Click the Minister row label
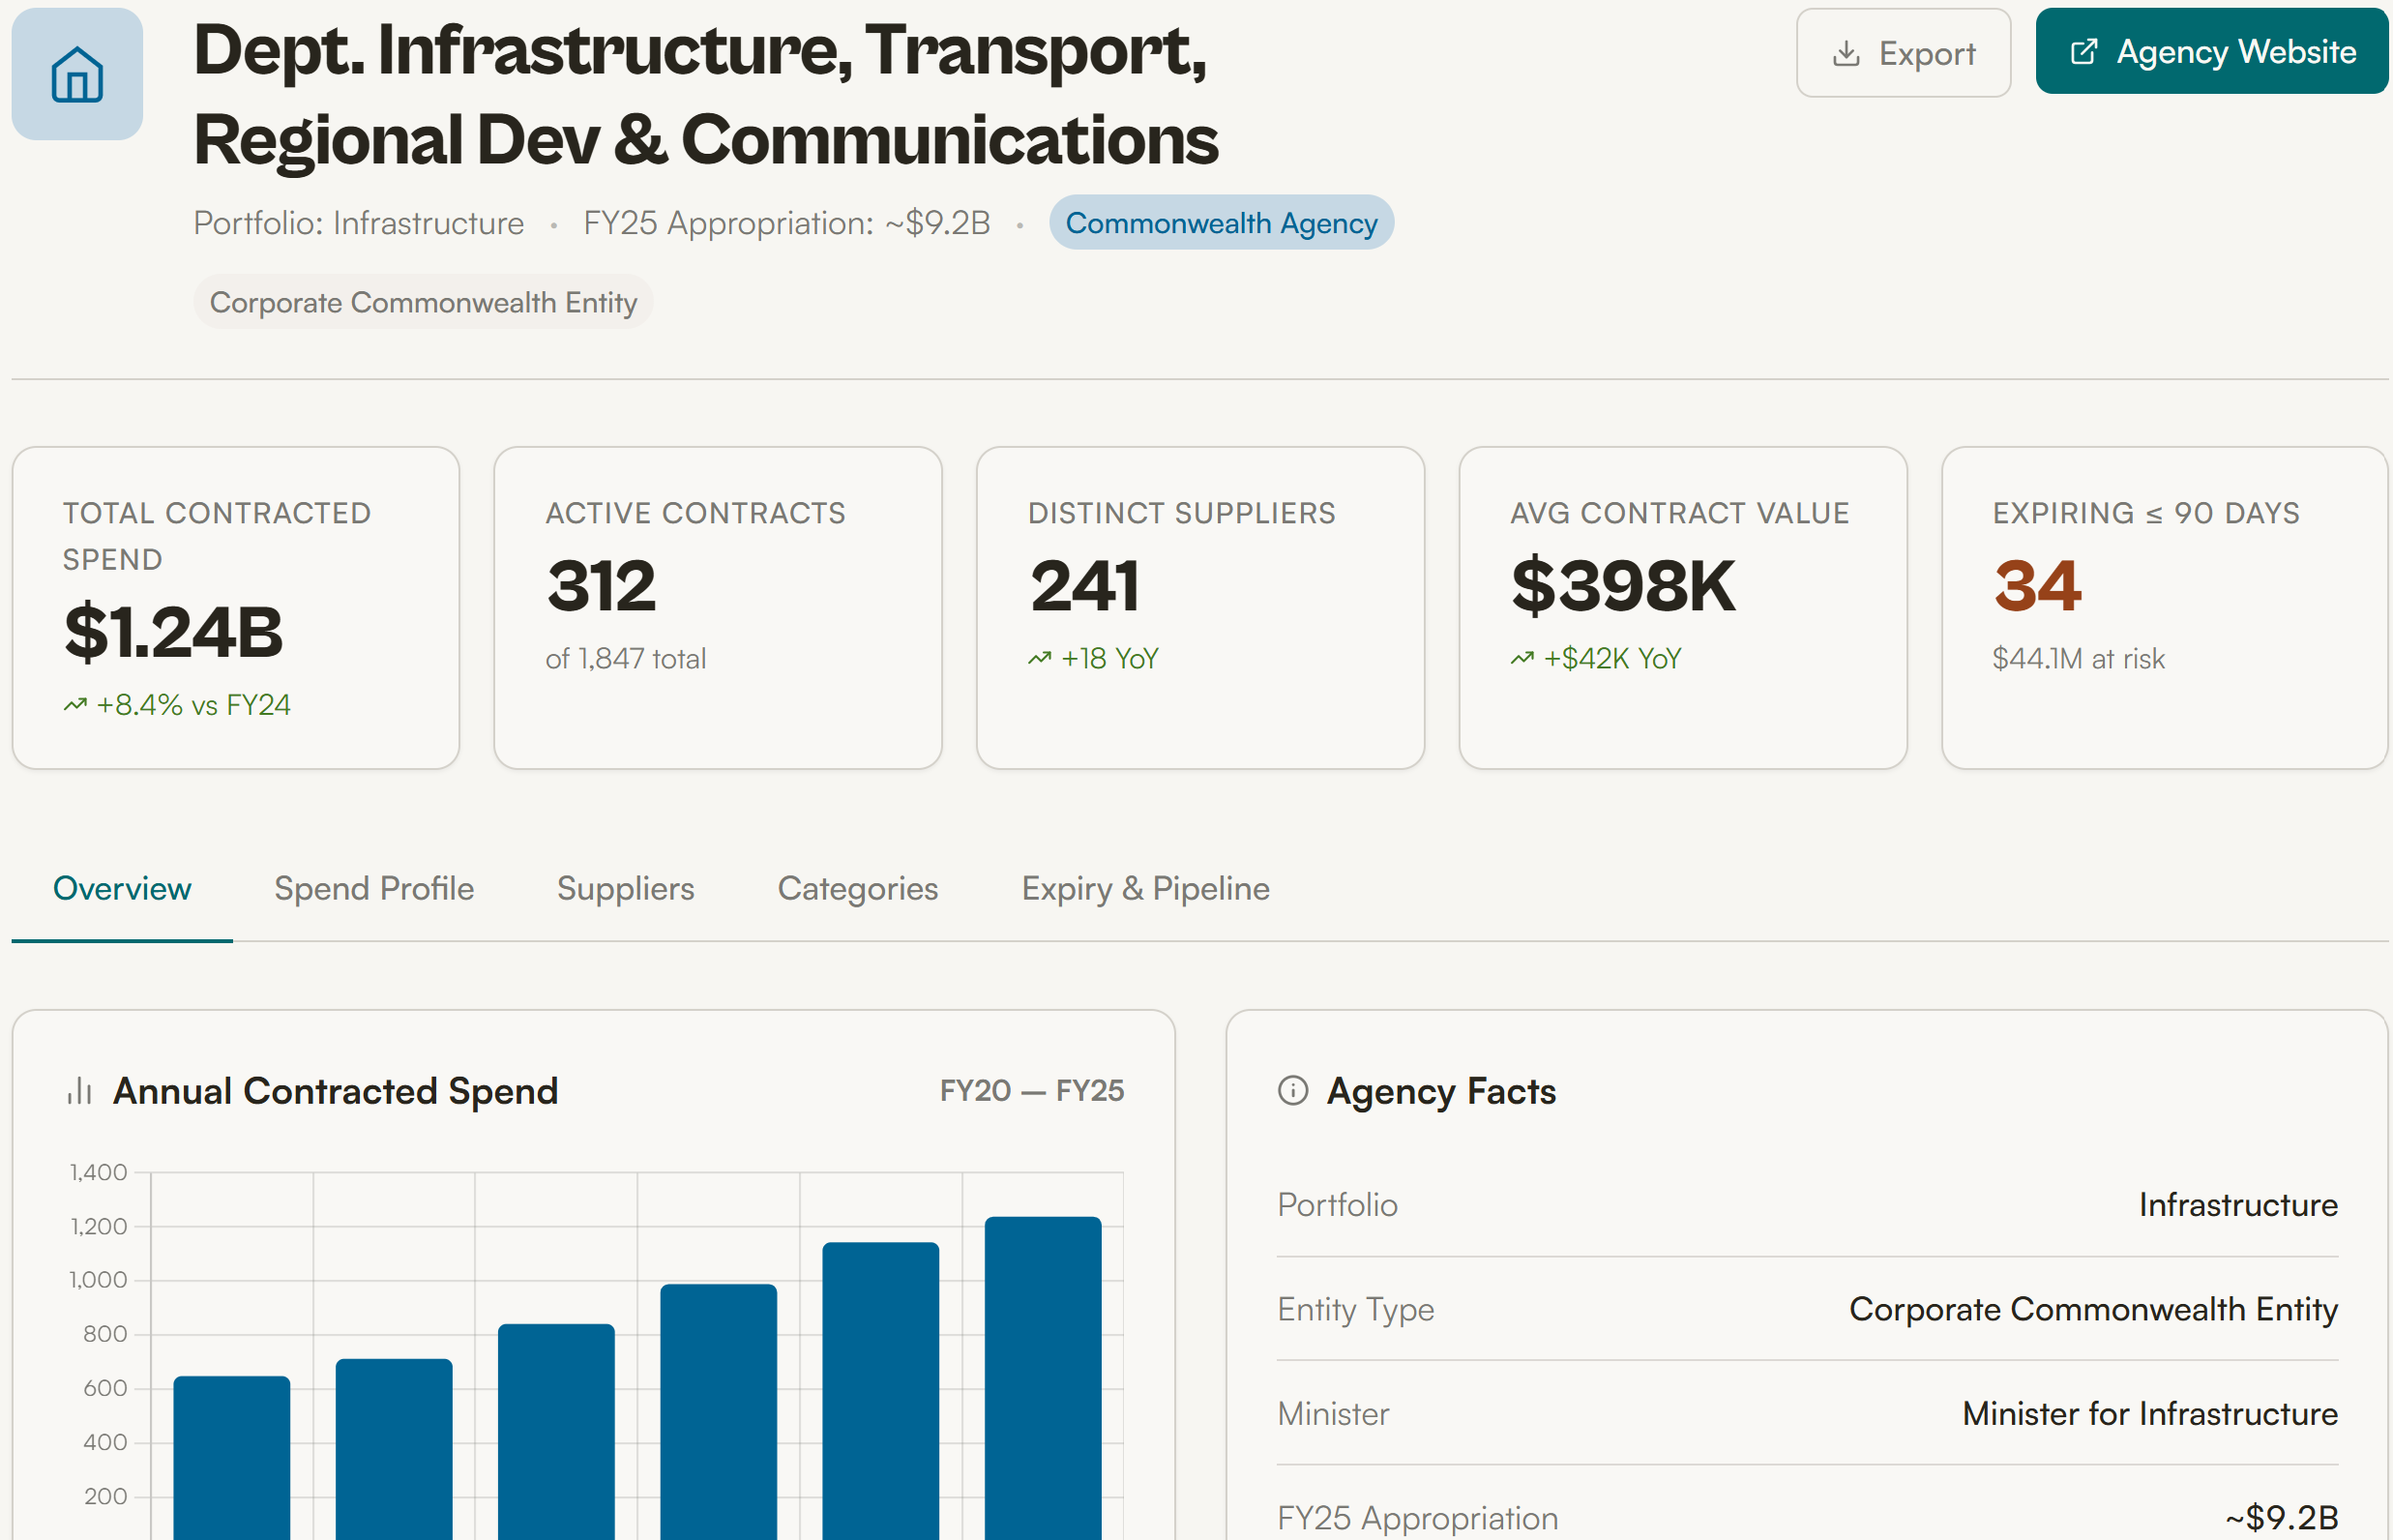This screenshot has width=2393, height=1540. pos(1333,1413)
